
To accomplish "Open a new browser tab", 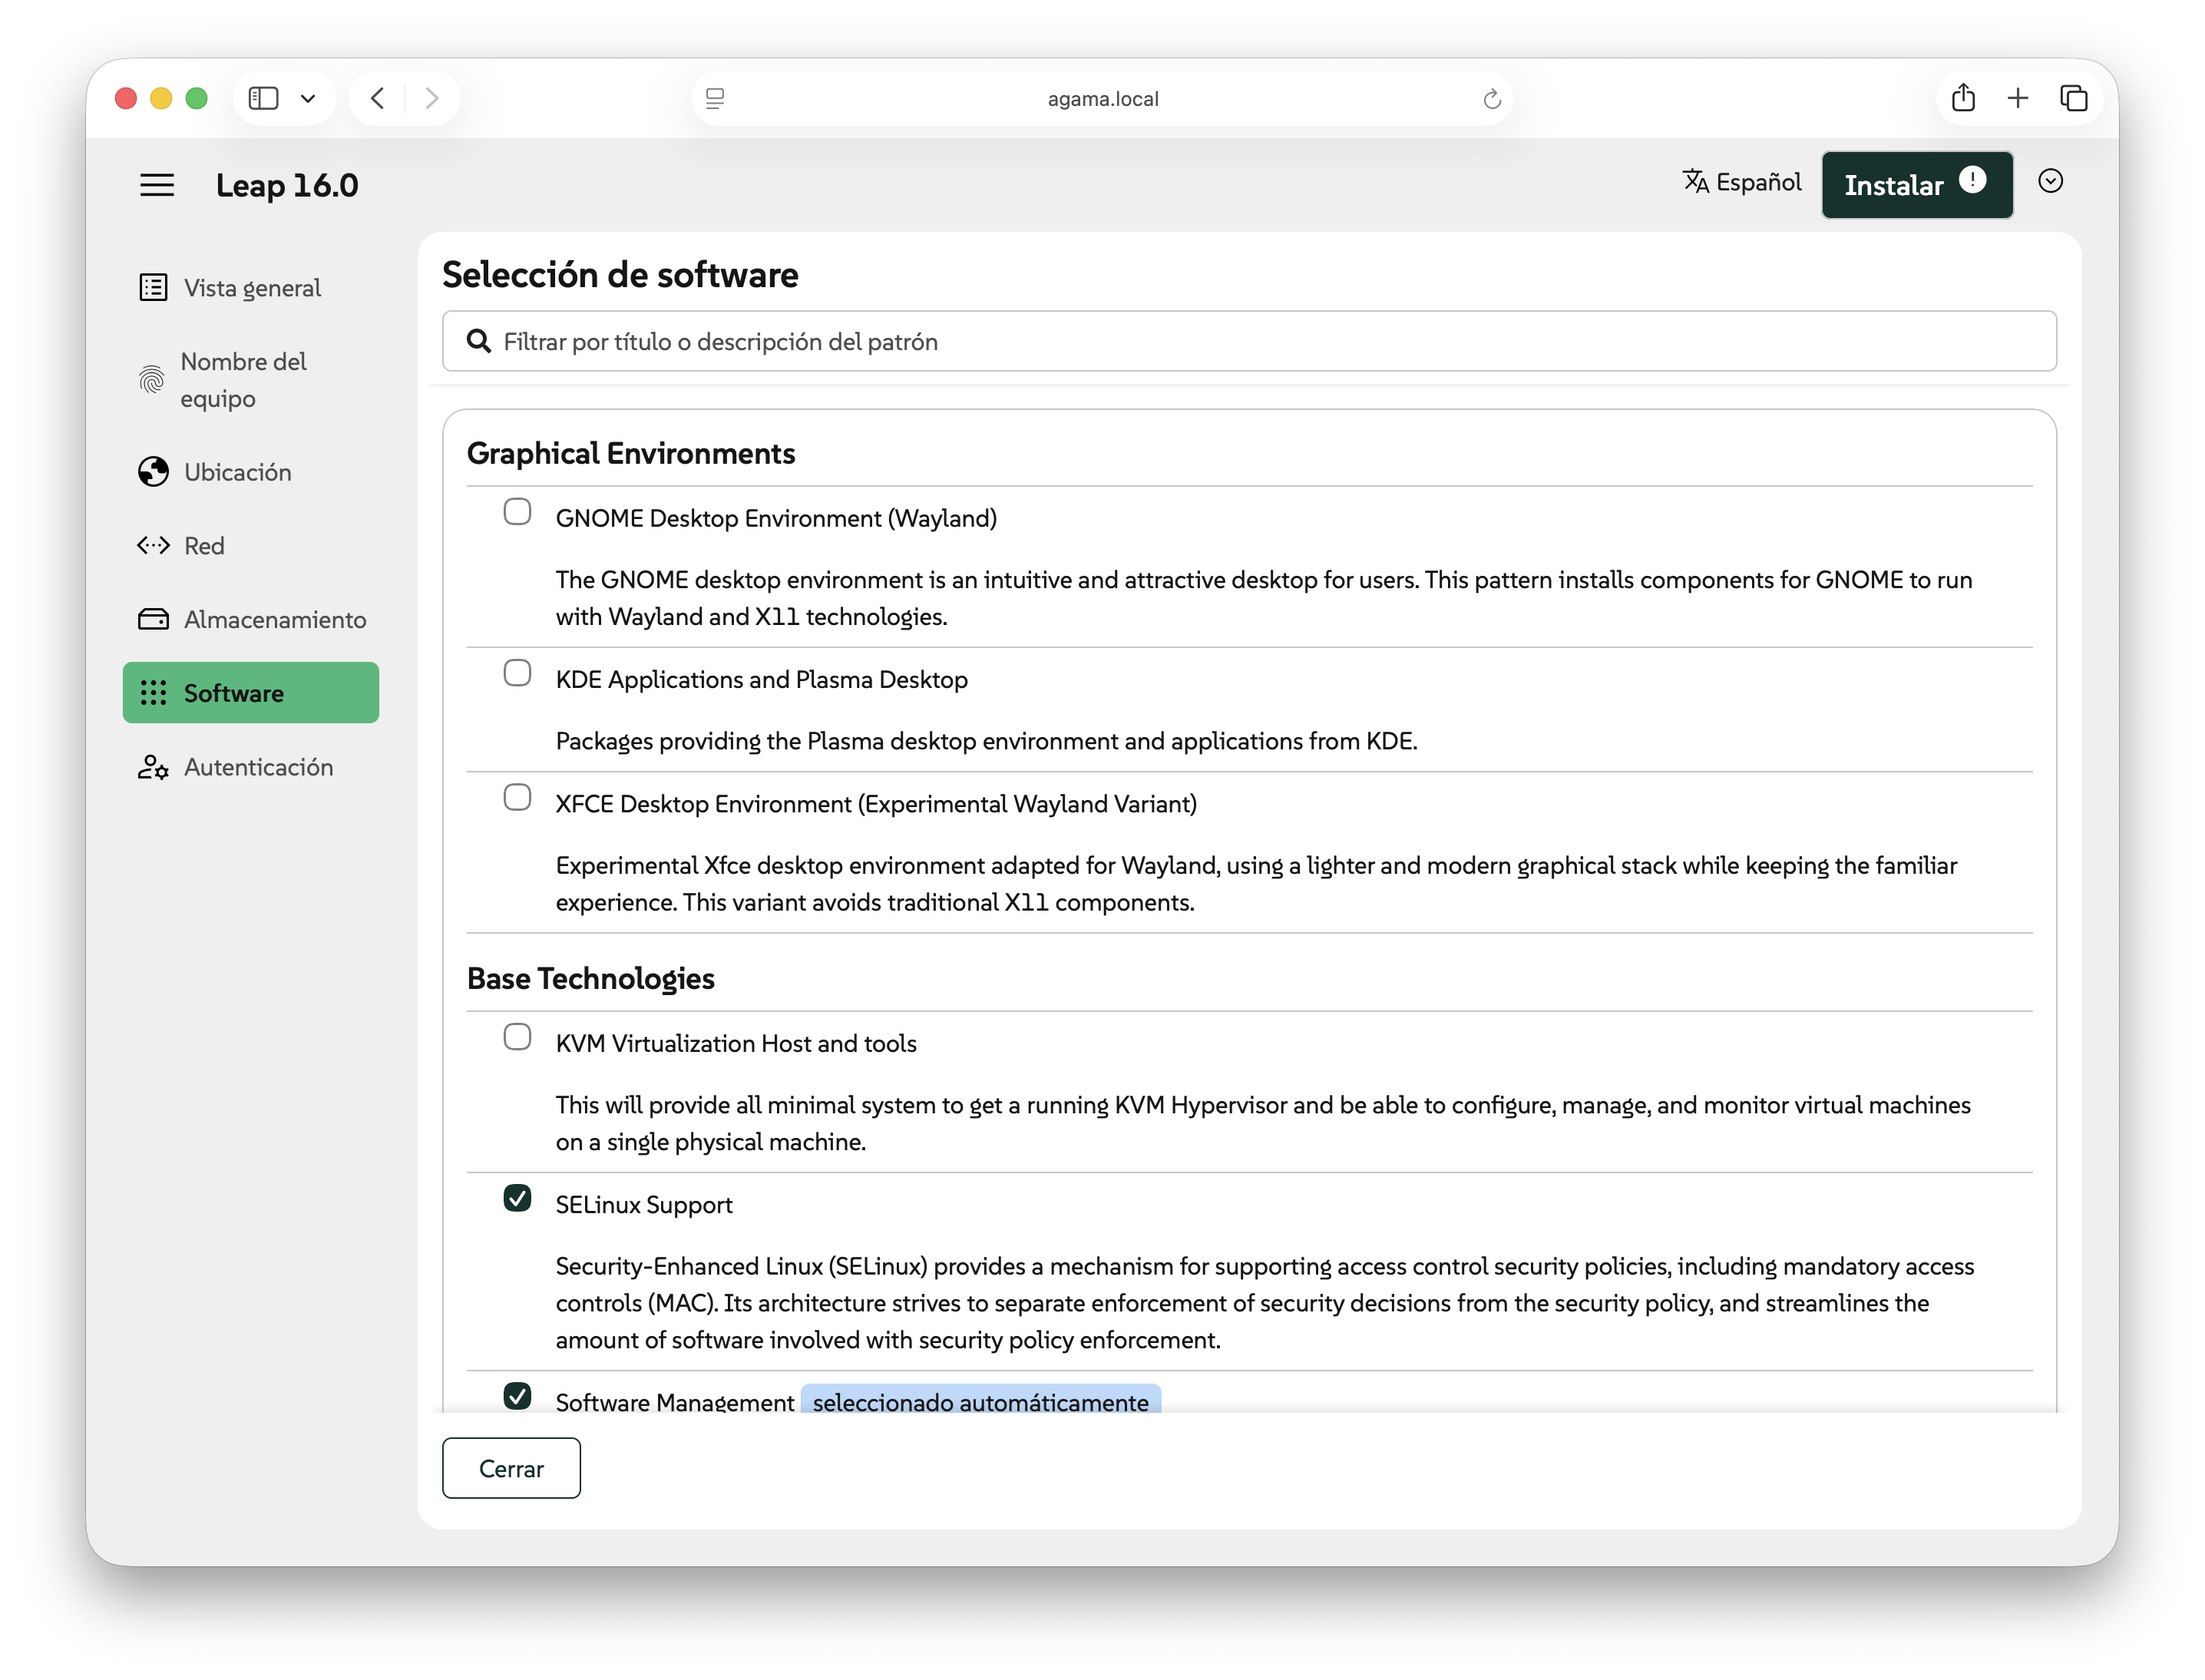I will tap(2018, 98).
